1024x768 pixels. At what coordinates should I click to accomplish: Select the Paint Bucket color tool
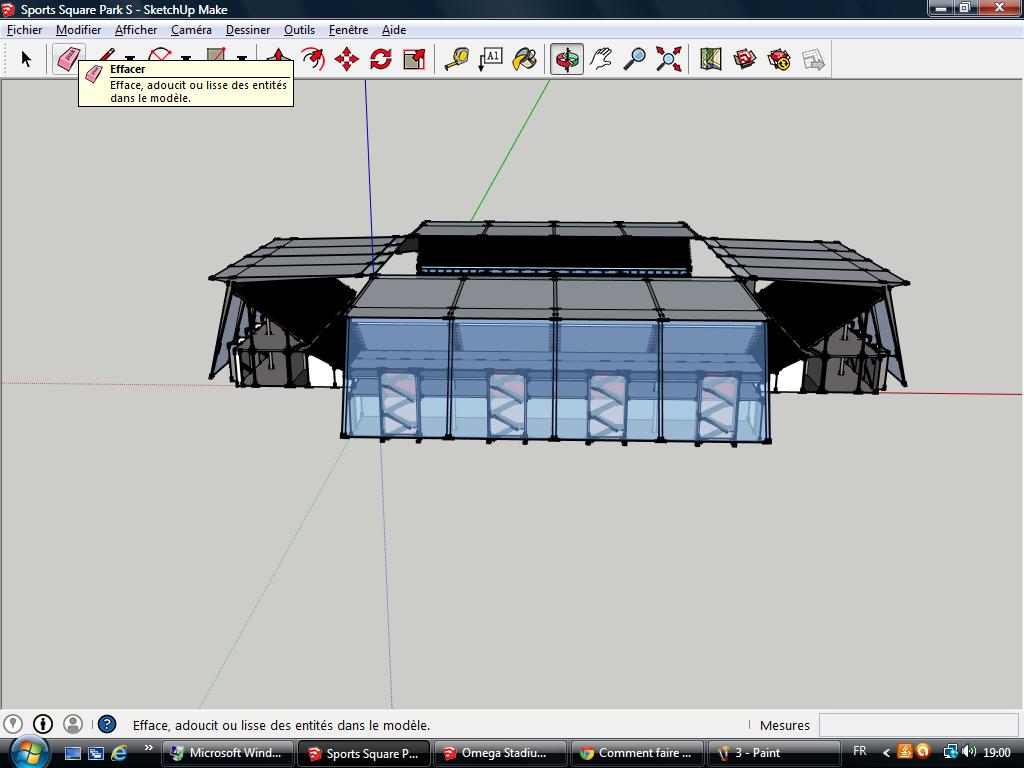[525, 59]
